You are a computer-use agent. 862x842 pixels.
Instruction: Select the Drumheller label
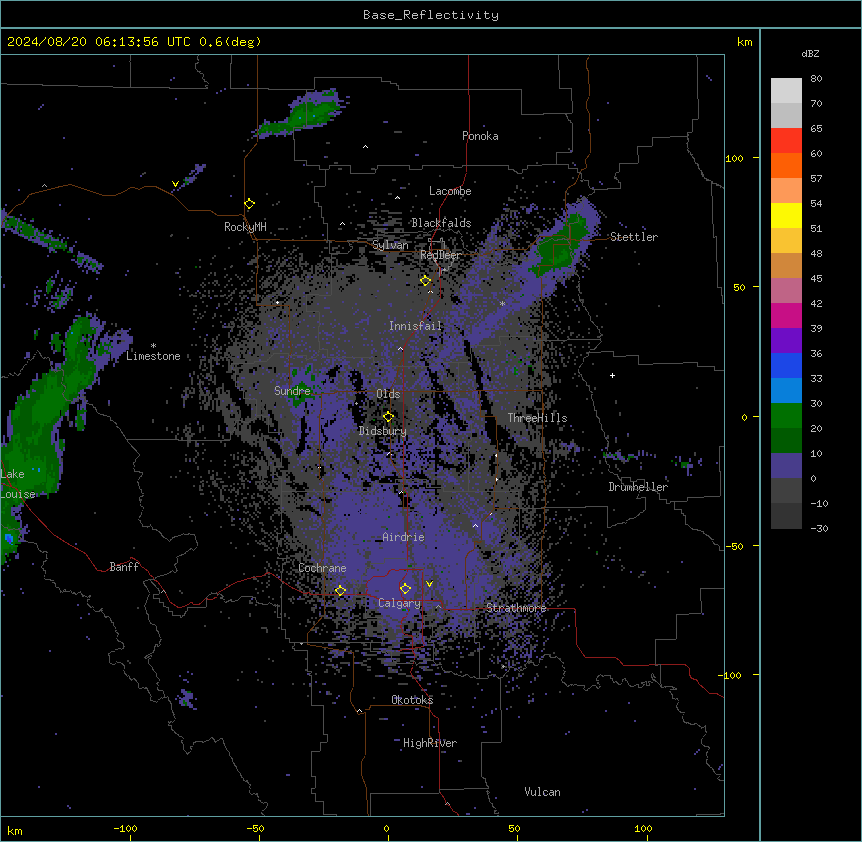point(638,487)
